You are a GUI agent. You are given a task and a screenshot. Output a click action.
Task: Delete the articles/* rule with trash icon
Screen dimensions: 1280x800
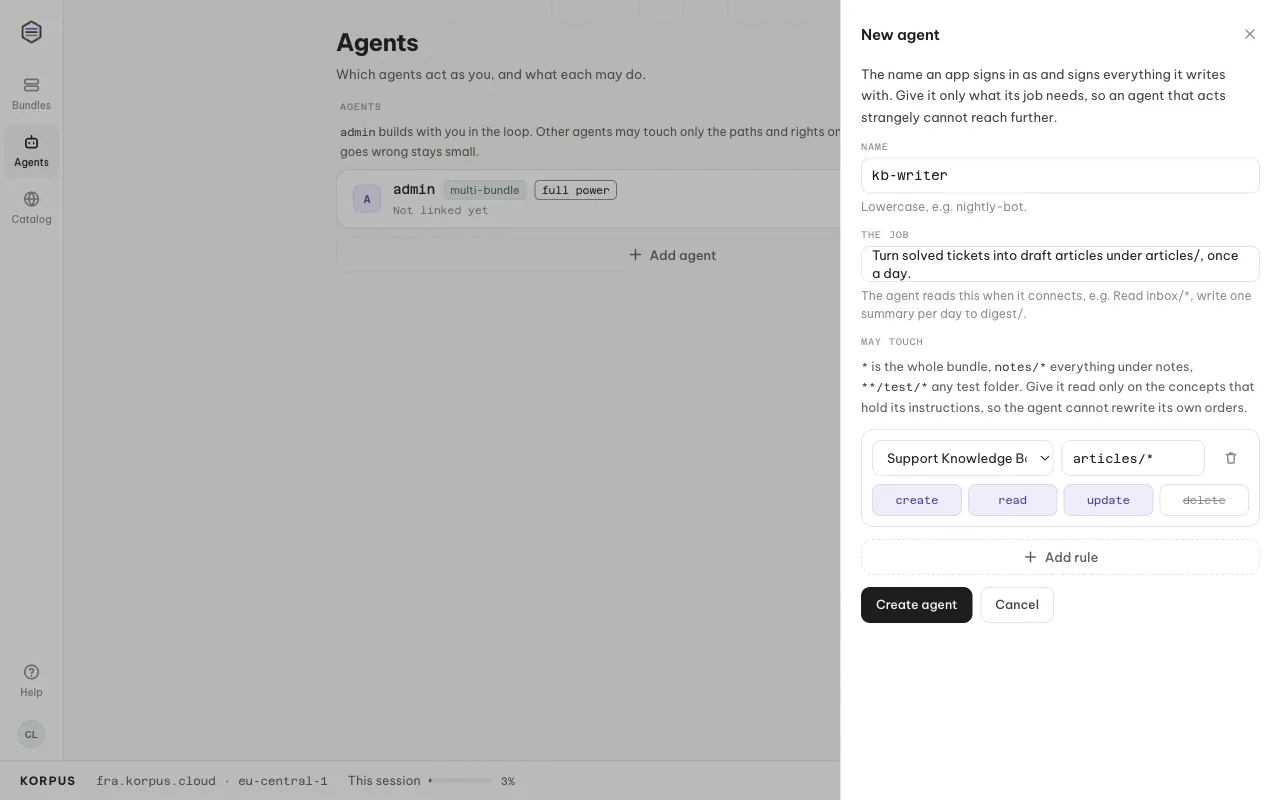[x=1231, y=458]
